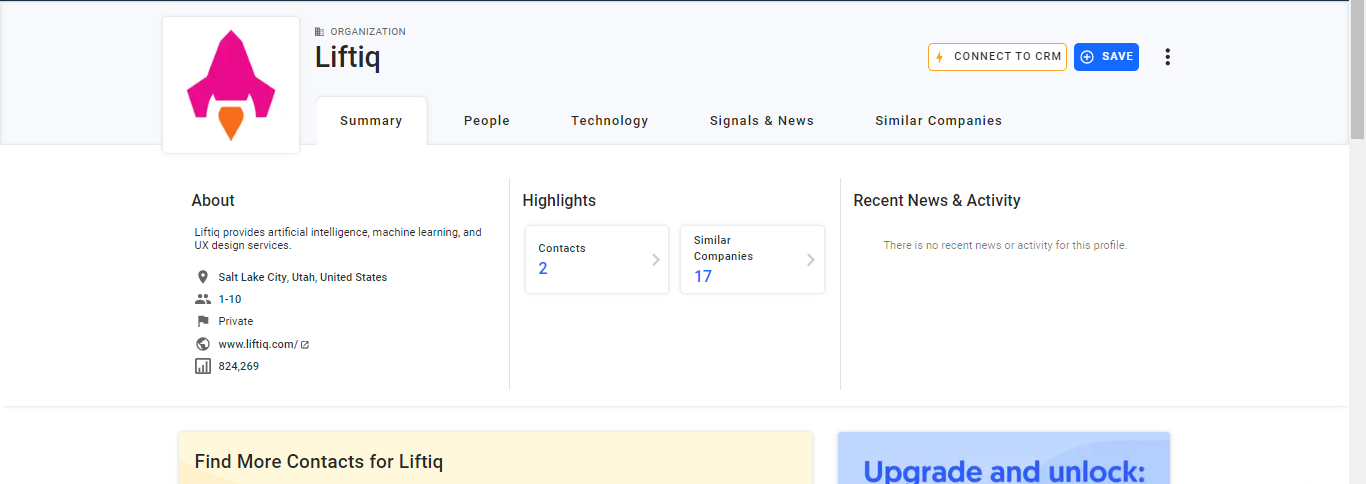Select the Similar Companies tab
The height and width of the screenshot is (484, 1366).
[x=938, y=121]
